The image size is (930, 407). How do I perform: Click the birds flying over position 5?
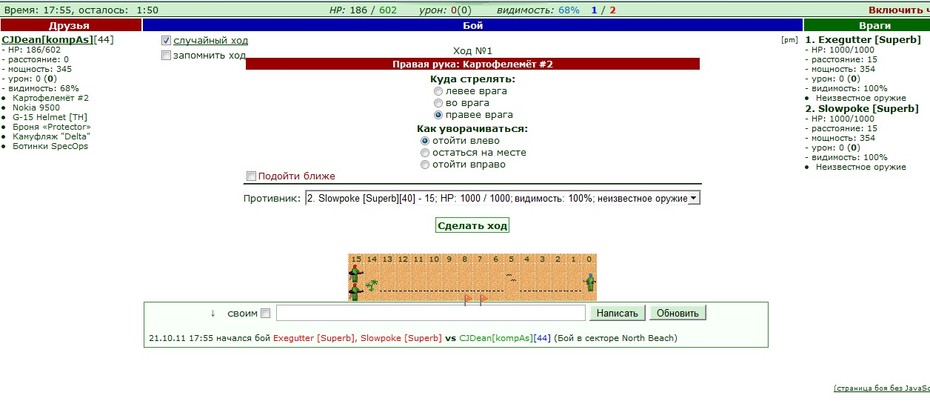click(x=509, y=277)
